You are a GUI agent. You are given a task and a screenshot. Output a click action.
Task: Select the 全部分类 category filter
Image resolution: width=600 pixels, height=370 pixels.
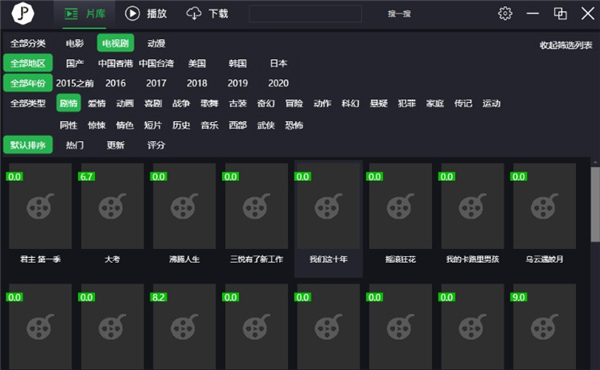pos(28,43)
